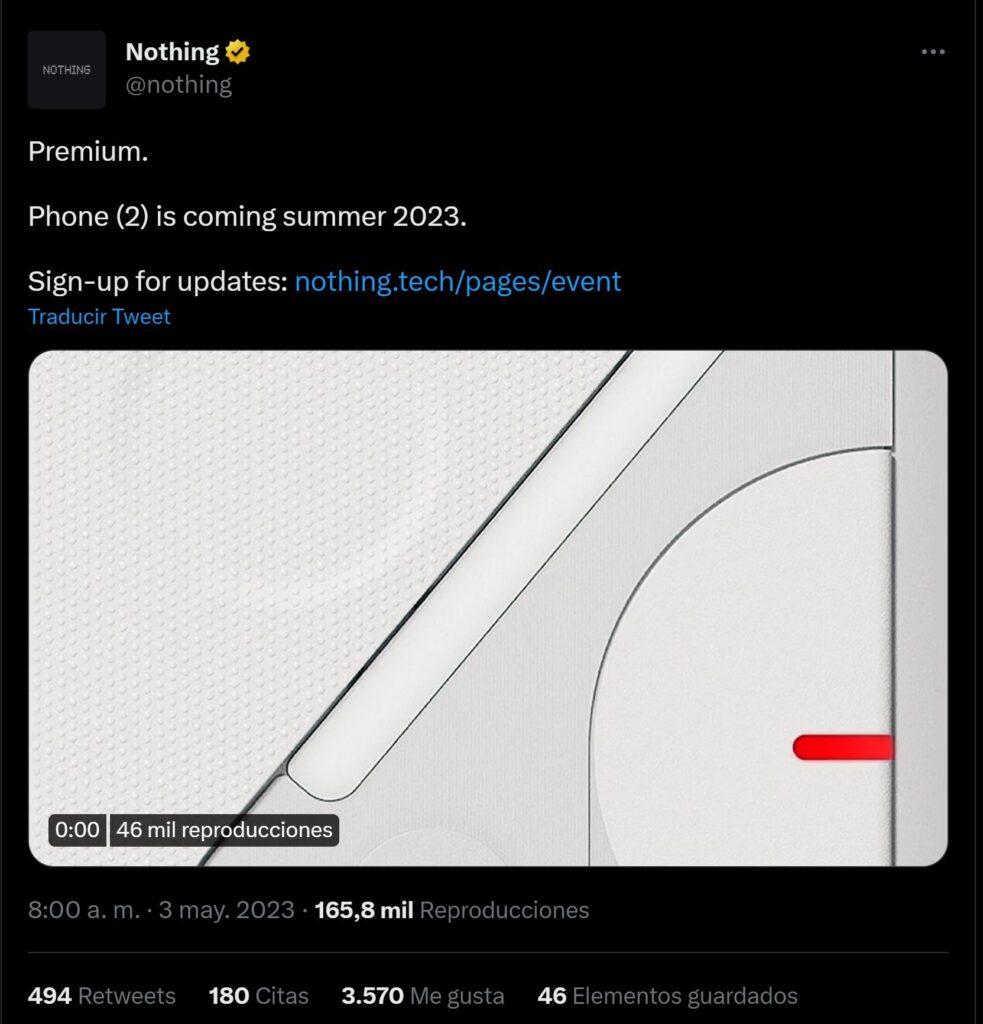The height and width of the screenshot is (1024, 983).
Task: Open 46 Elementos guardados
Action: tap(667, 996)
